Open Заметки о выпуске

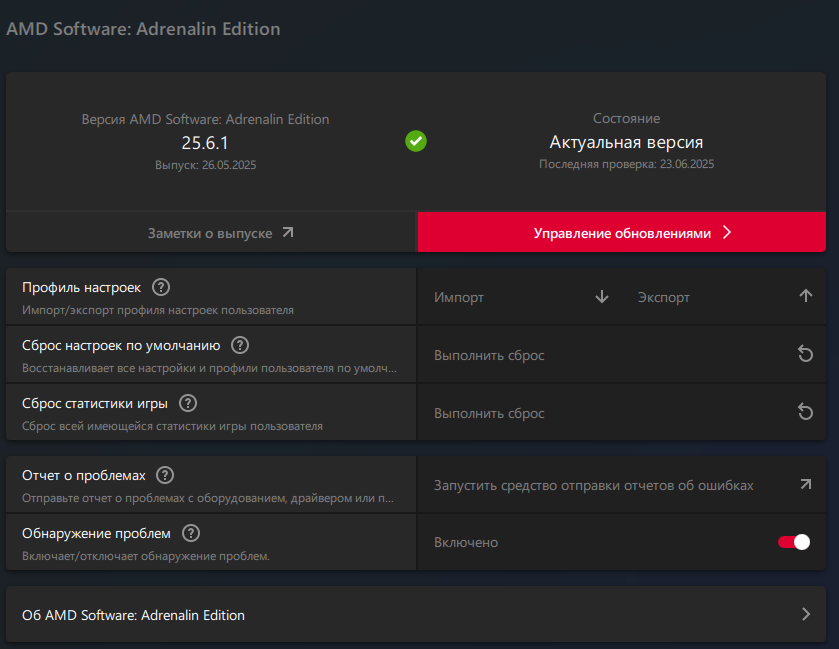211,232
